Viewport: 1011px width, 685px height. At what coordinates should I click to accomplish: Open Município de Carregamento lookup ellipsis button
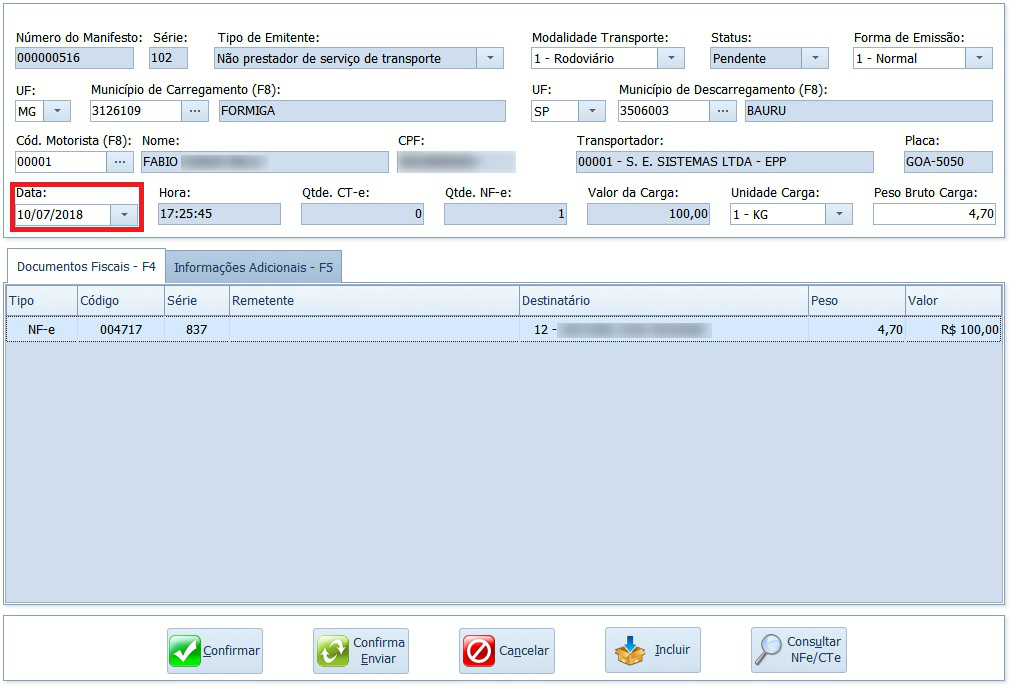194,110
